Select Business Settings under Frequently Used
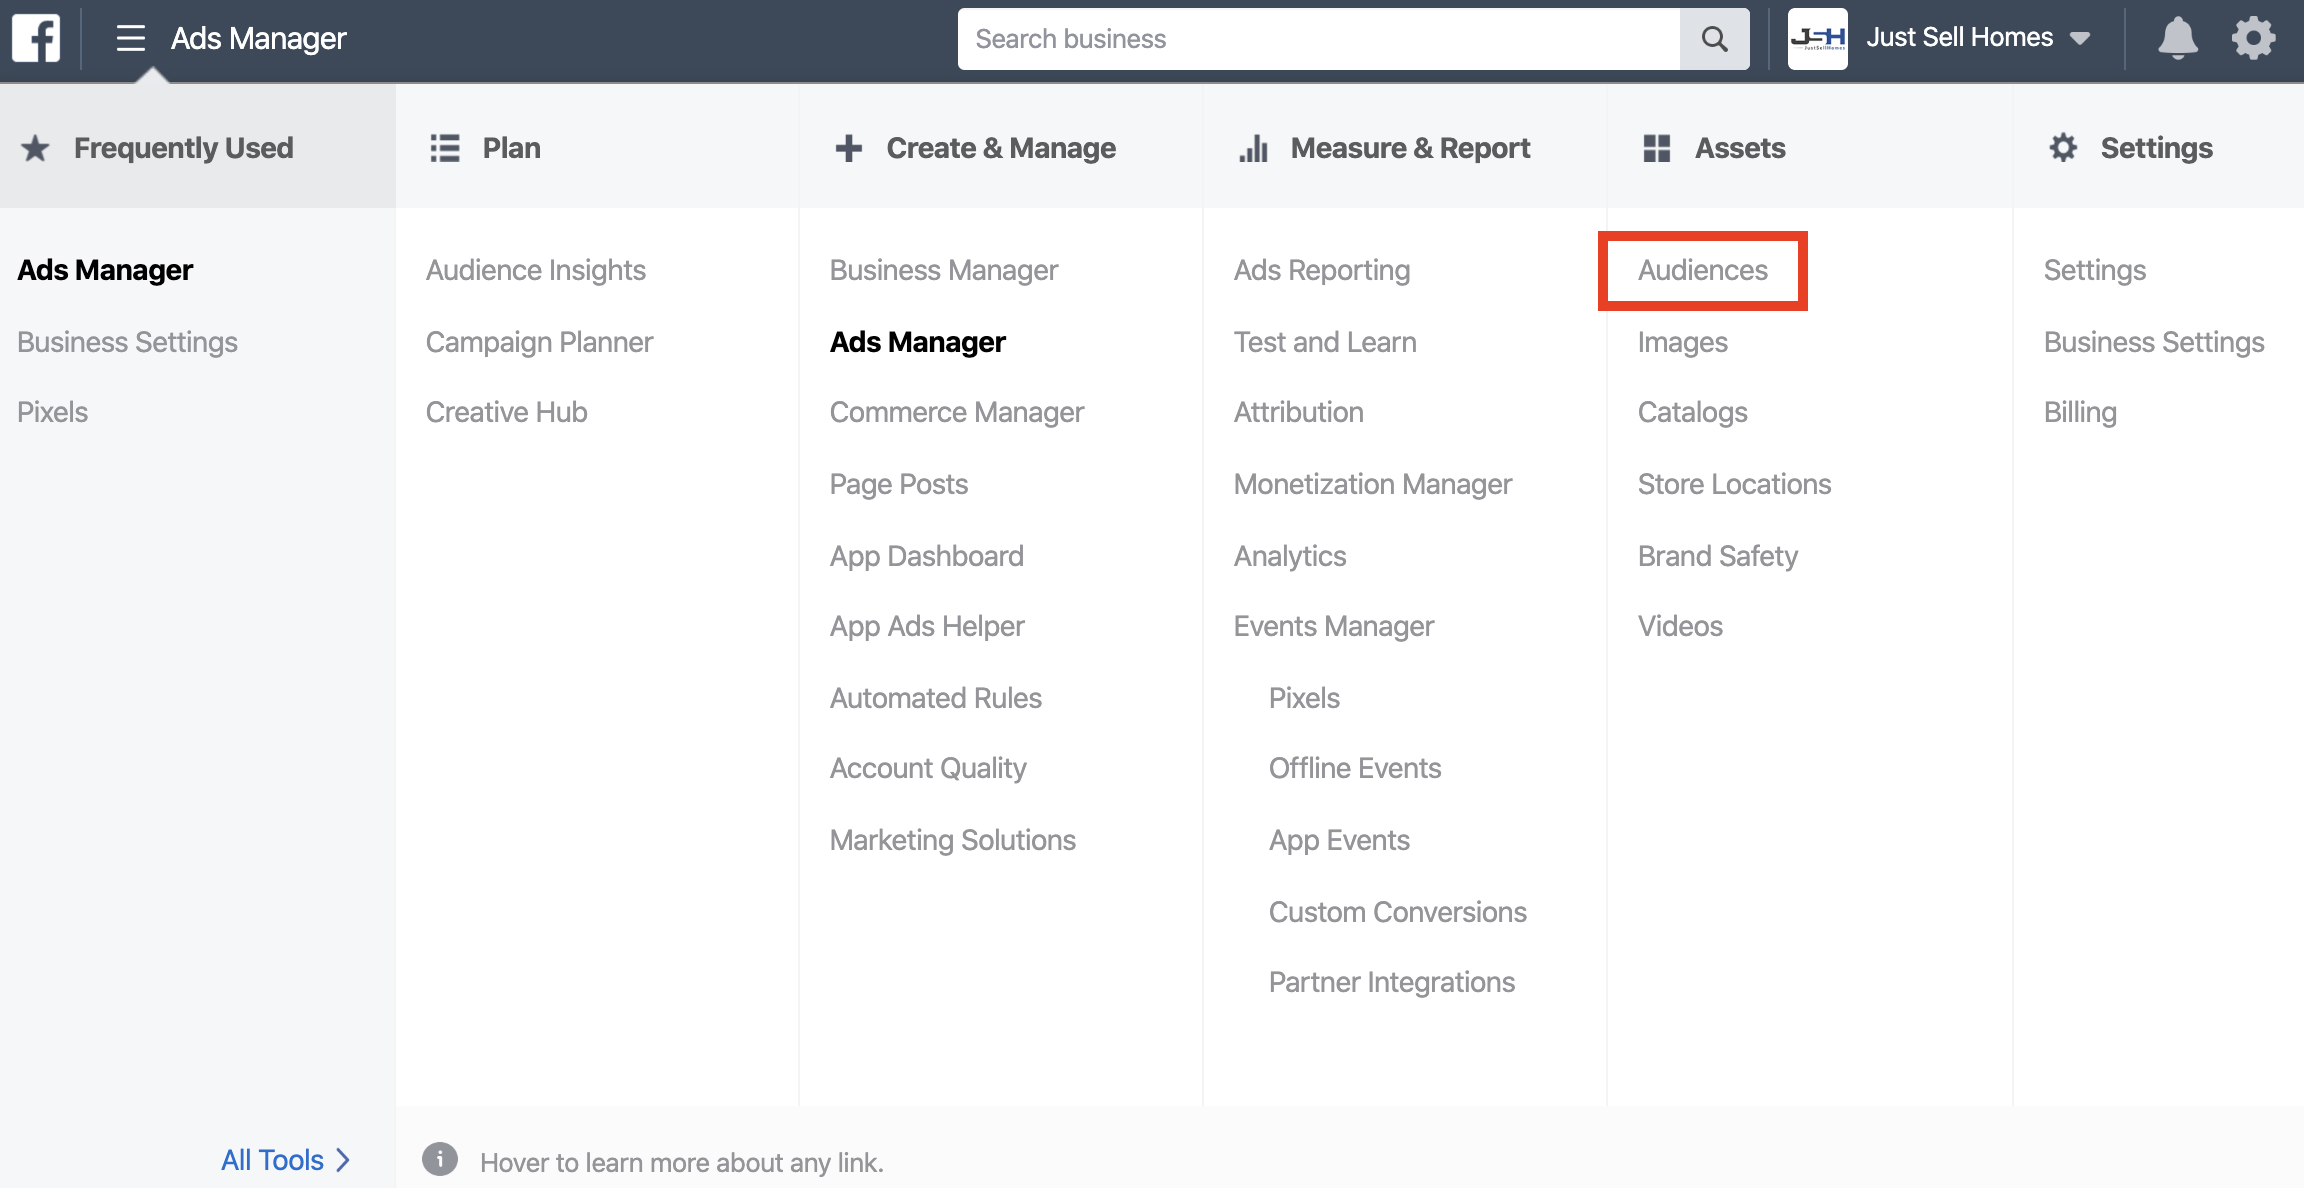The image size is (2304, 1188). 127,341
